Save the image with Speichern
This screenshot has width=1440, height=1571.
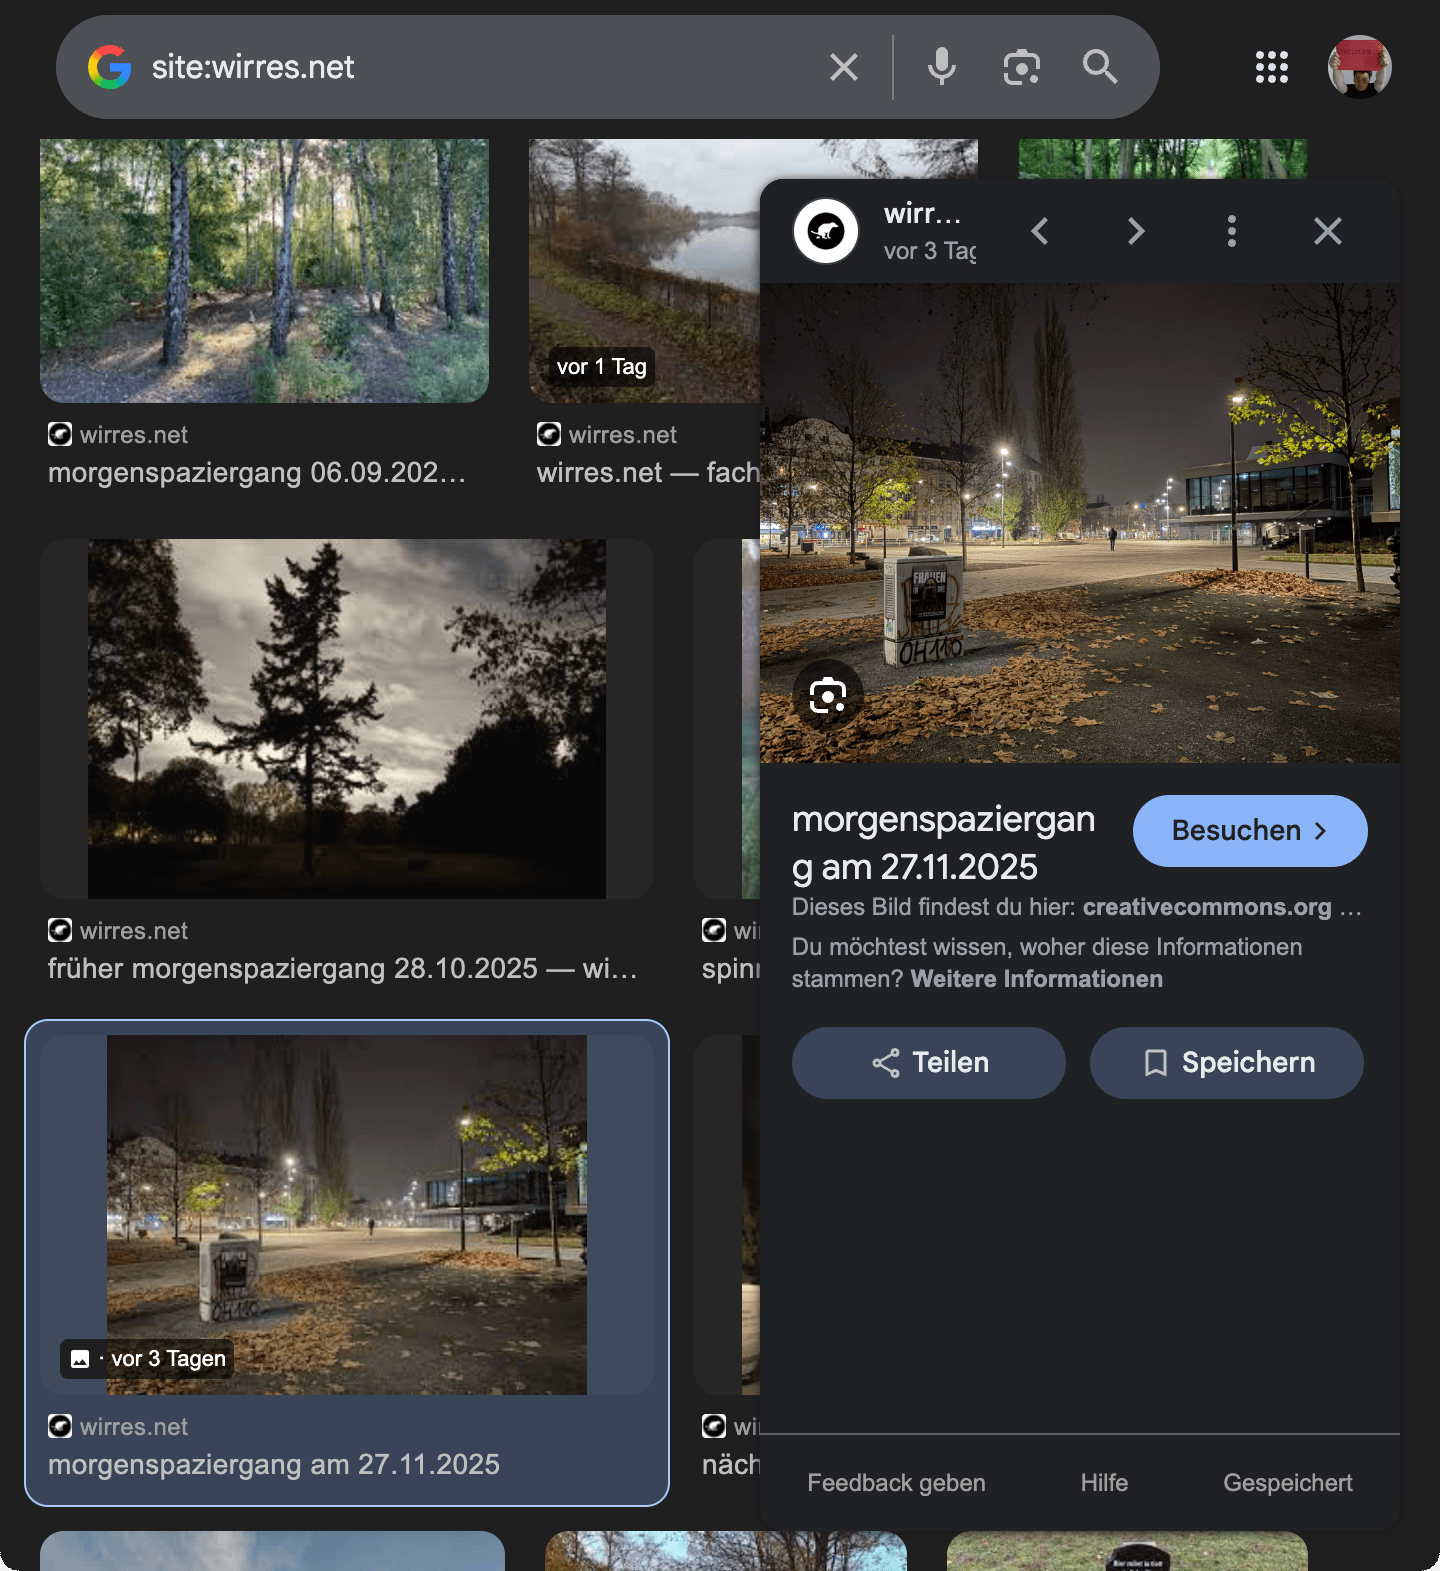[x=1226, y=1063]
